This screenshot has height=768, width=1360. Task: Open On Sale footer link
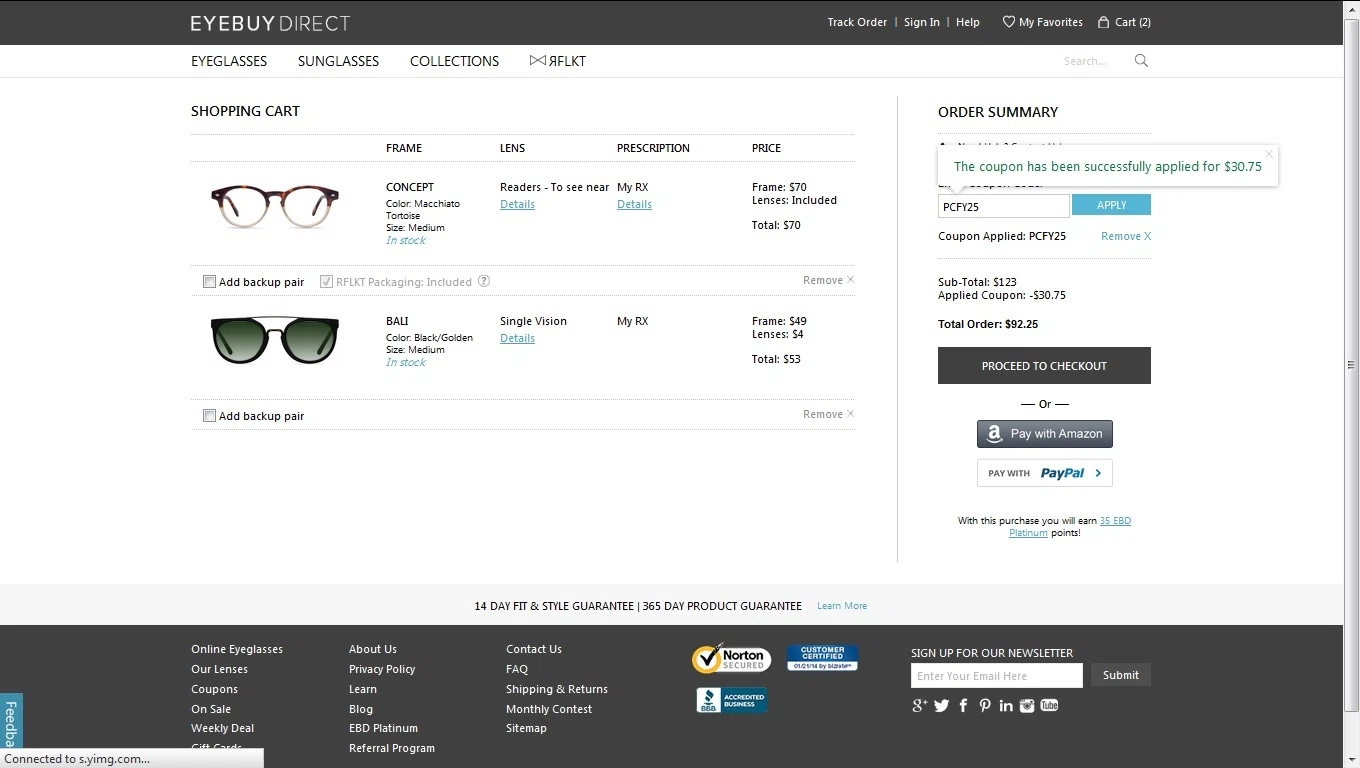click(x=211, y=709)
